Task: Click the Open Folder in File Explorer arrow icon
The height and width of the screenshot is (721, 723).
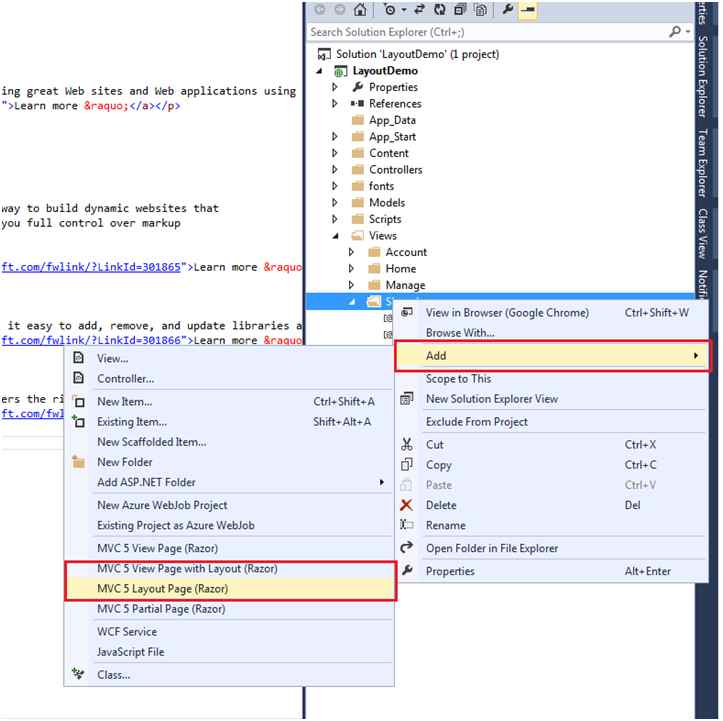Action: click(407, 548)
